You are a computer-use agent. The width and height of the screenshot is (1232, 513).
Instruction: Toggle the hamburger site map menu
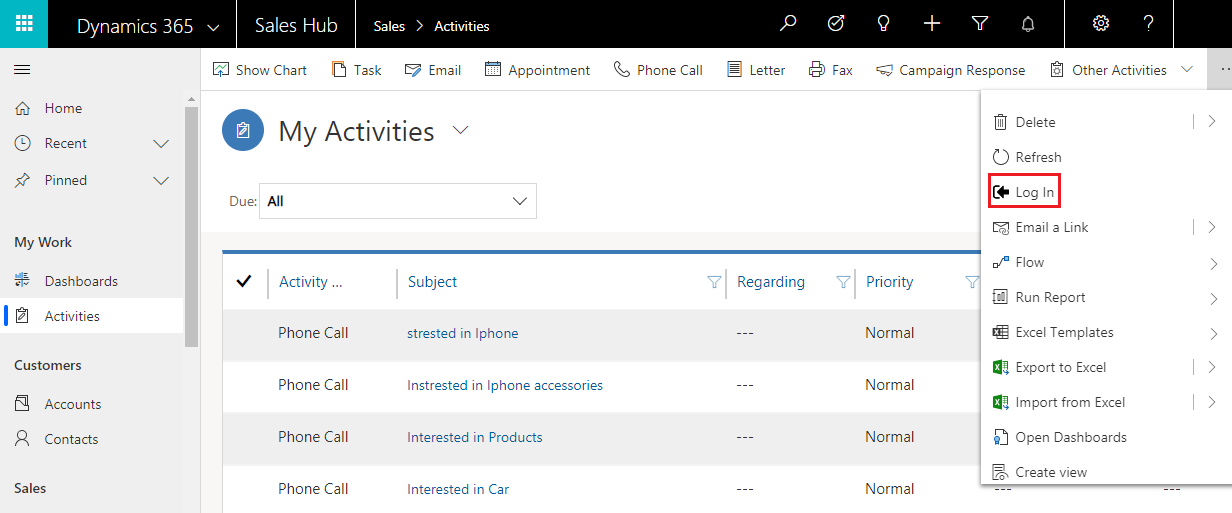[22, 69]
